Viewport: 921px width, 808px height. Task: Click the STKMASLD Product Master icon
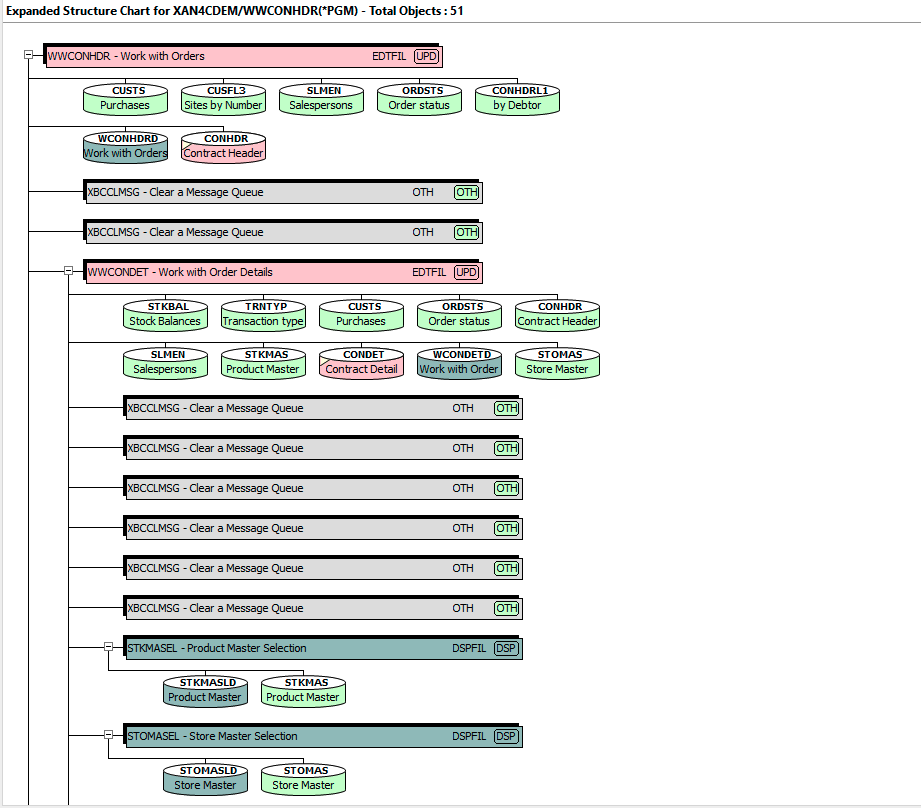click(204, 689)
